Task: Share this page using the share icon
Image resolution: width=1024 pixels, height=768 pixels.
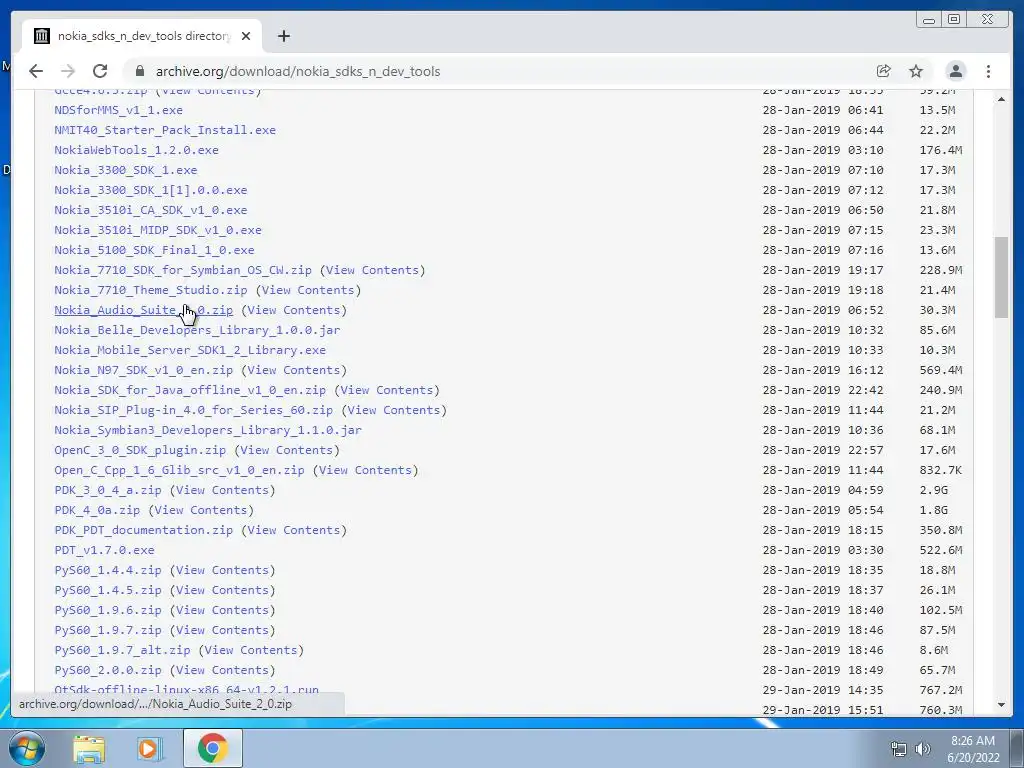Action: [884, 71]
